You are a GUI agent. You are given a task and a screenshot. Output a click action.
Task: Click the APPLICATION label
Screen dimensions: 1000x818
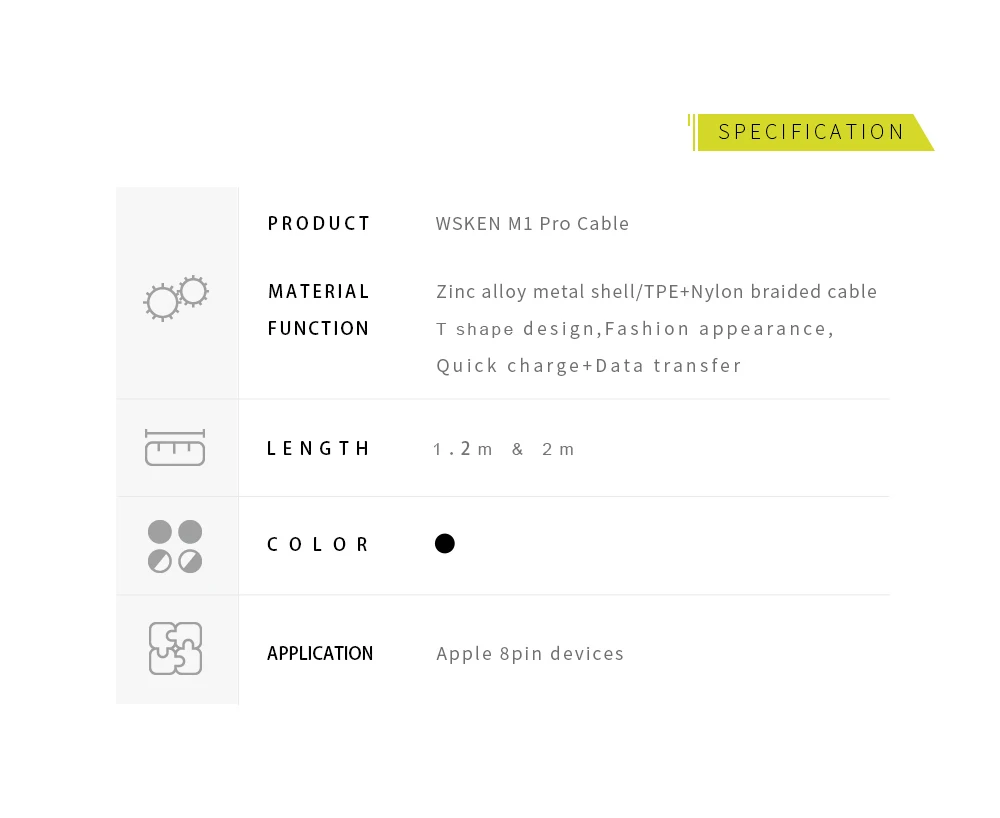320,654
